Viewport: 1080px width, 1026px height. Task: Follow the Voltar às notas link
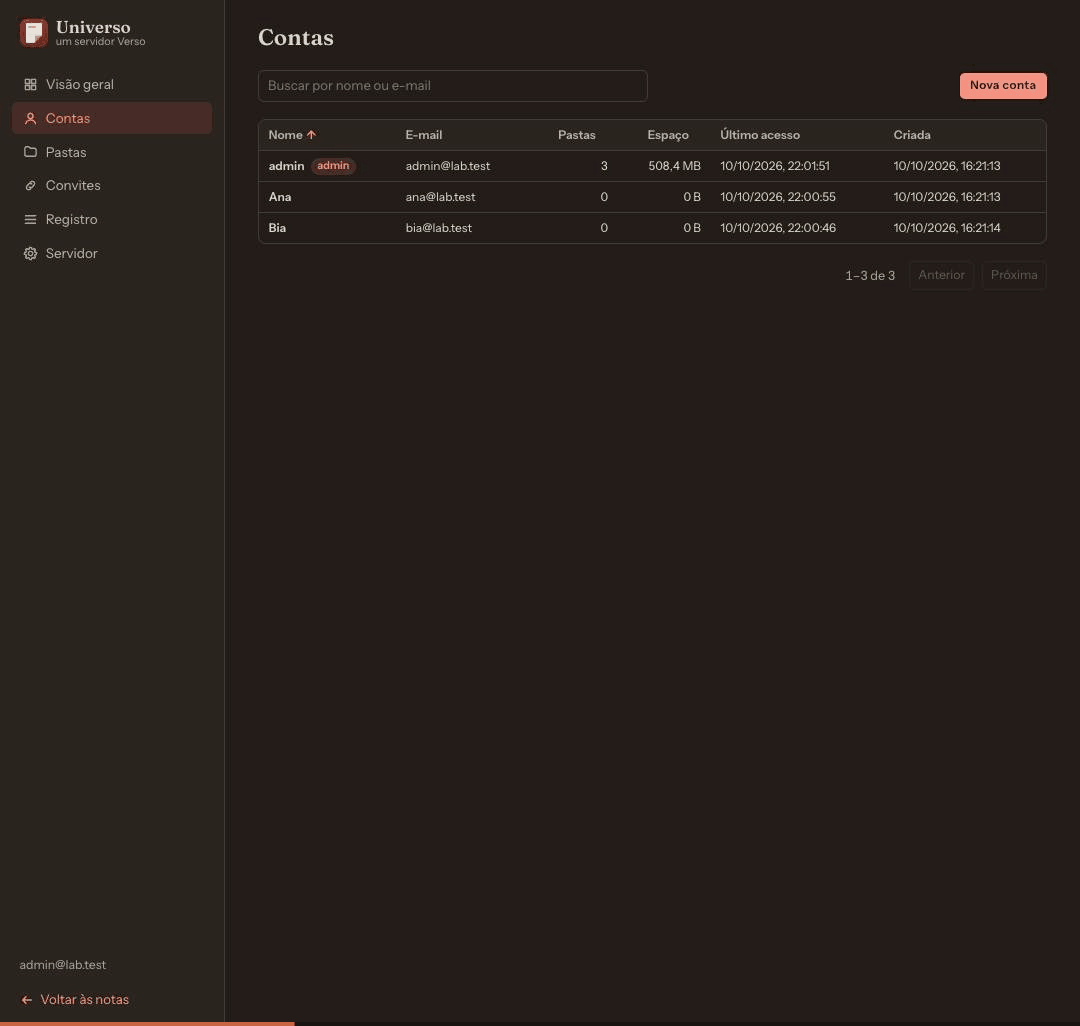[x=75, y=1000]
